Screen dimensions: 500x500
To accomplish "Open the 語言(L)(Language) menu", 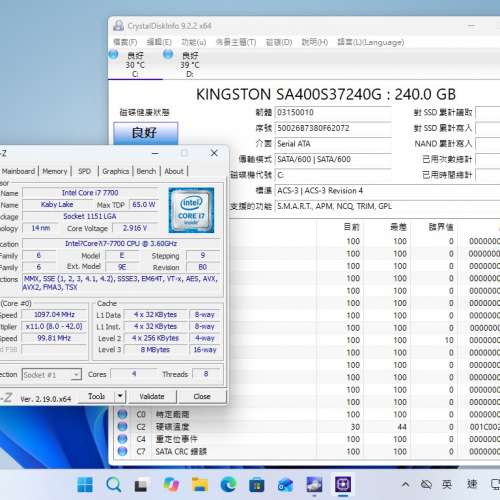I will pos(371,42).
